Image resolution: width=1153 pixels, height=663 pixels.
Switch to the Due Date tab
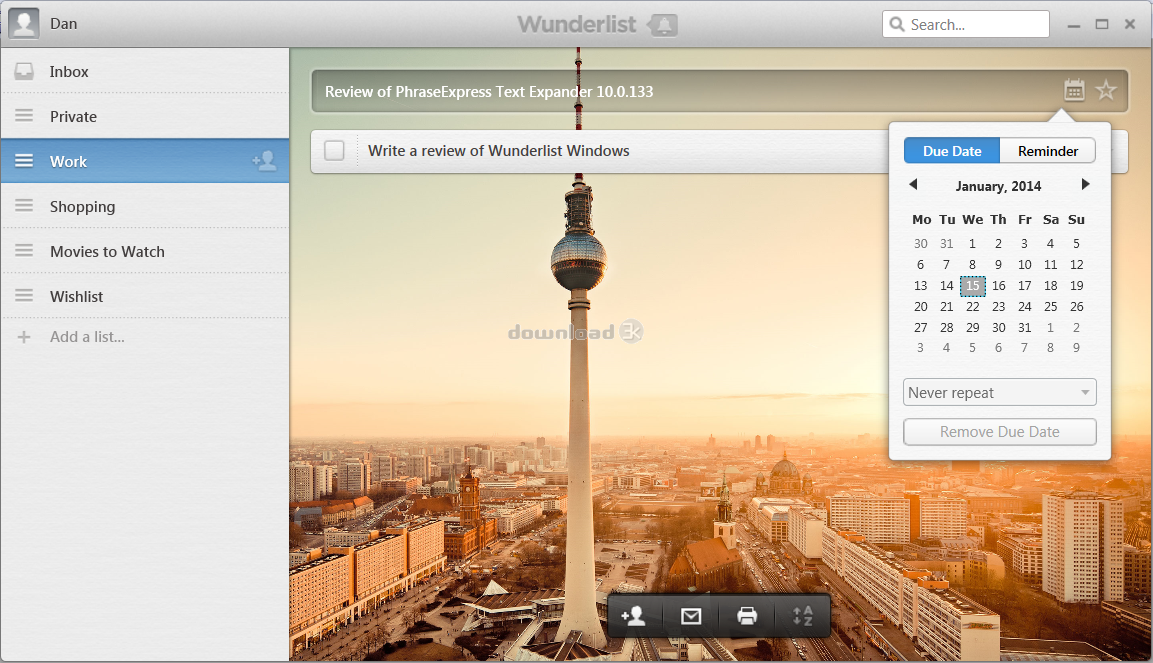[952, 151]
